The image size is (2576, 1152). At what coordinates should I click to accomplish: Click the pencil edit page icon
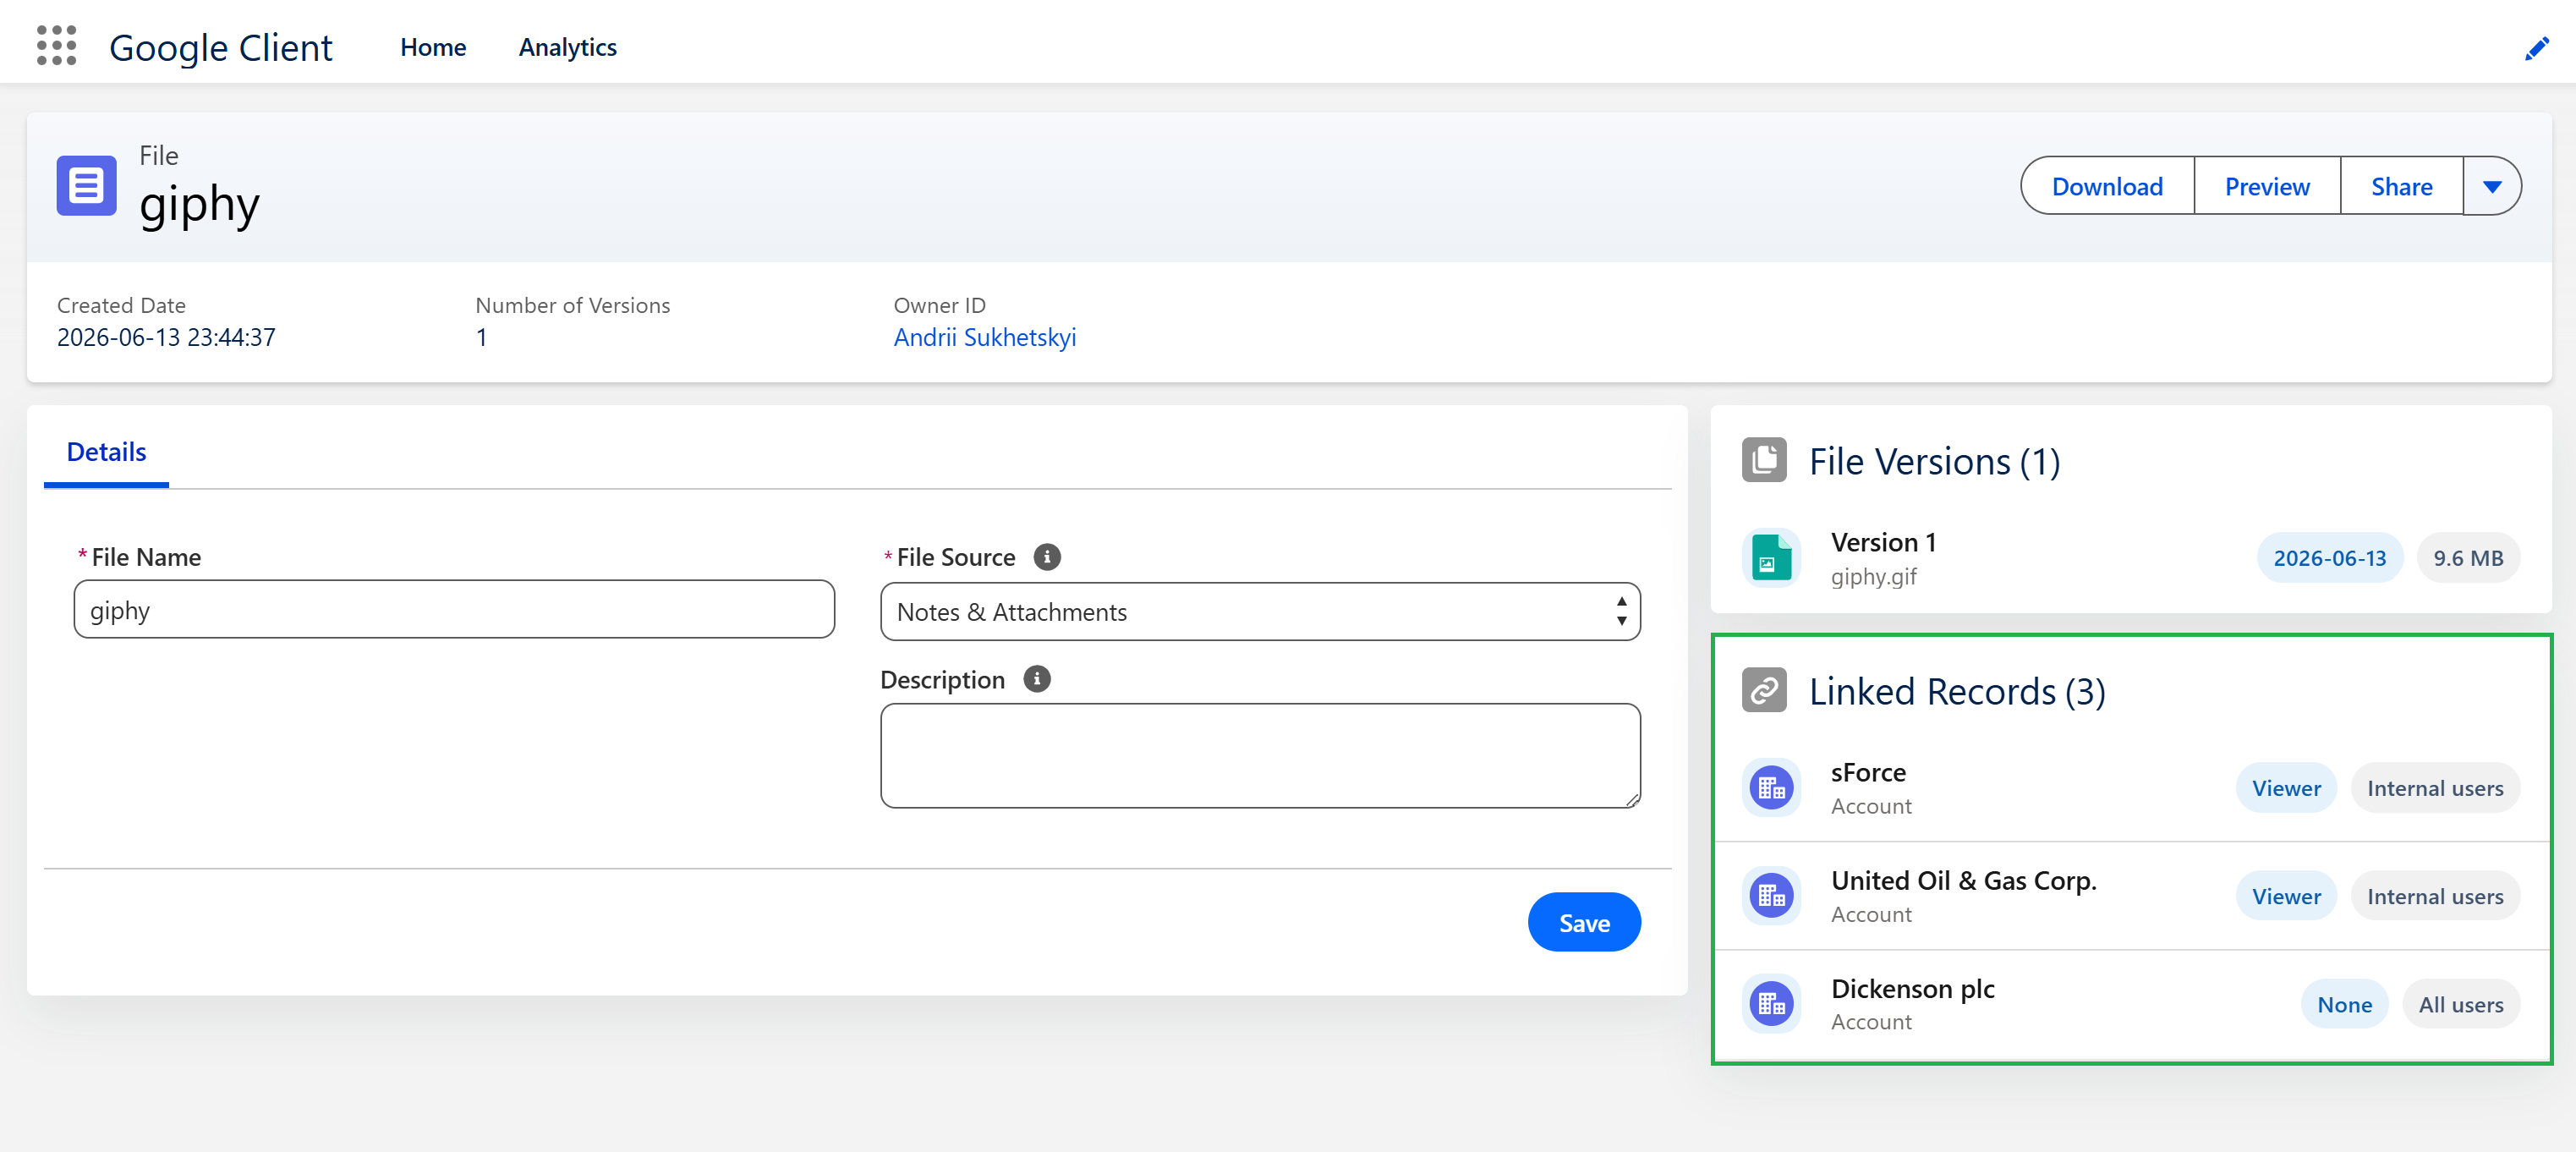pyautogui.click(x=2536, y=48)
